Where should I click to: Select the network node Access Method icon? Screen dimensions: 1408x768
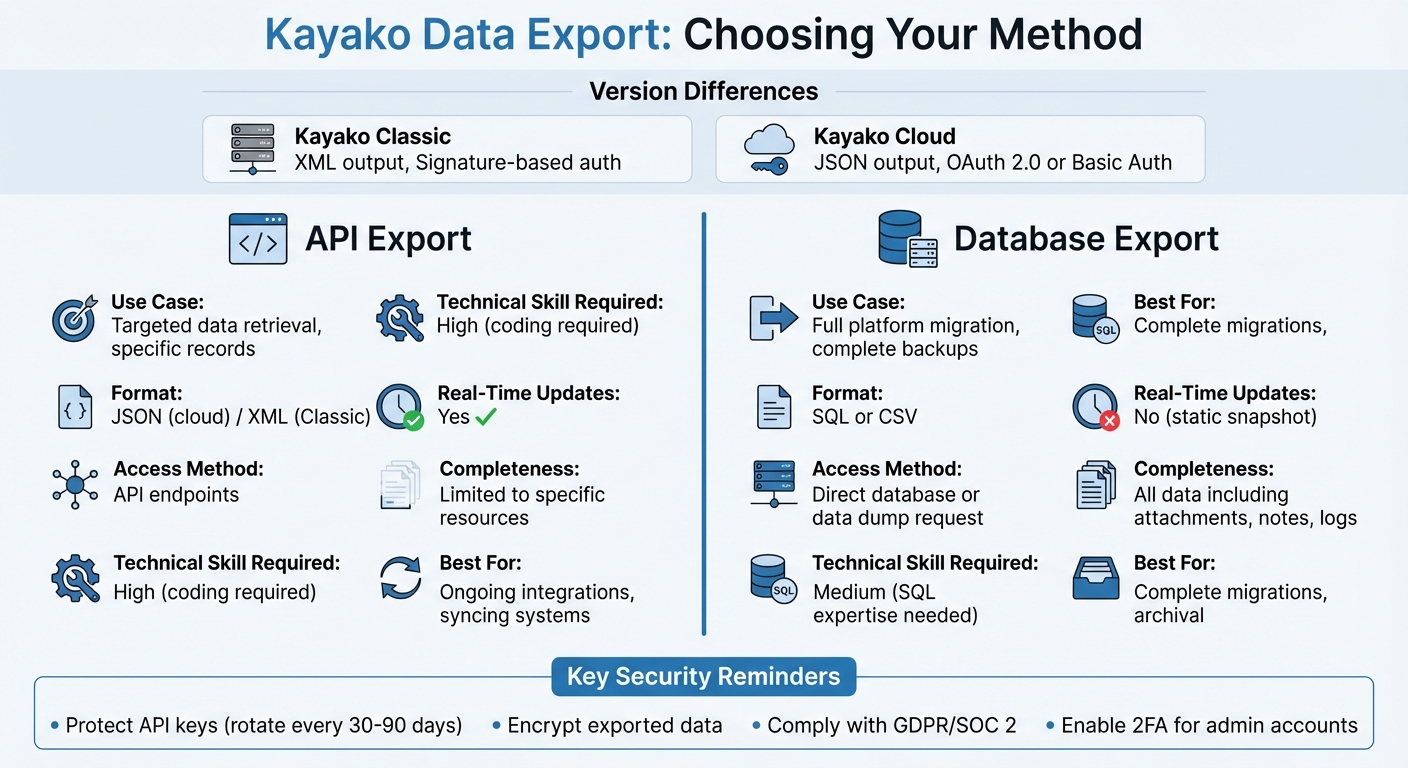pos(75,486)
